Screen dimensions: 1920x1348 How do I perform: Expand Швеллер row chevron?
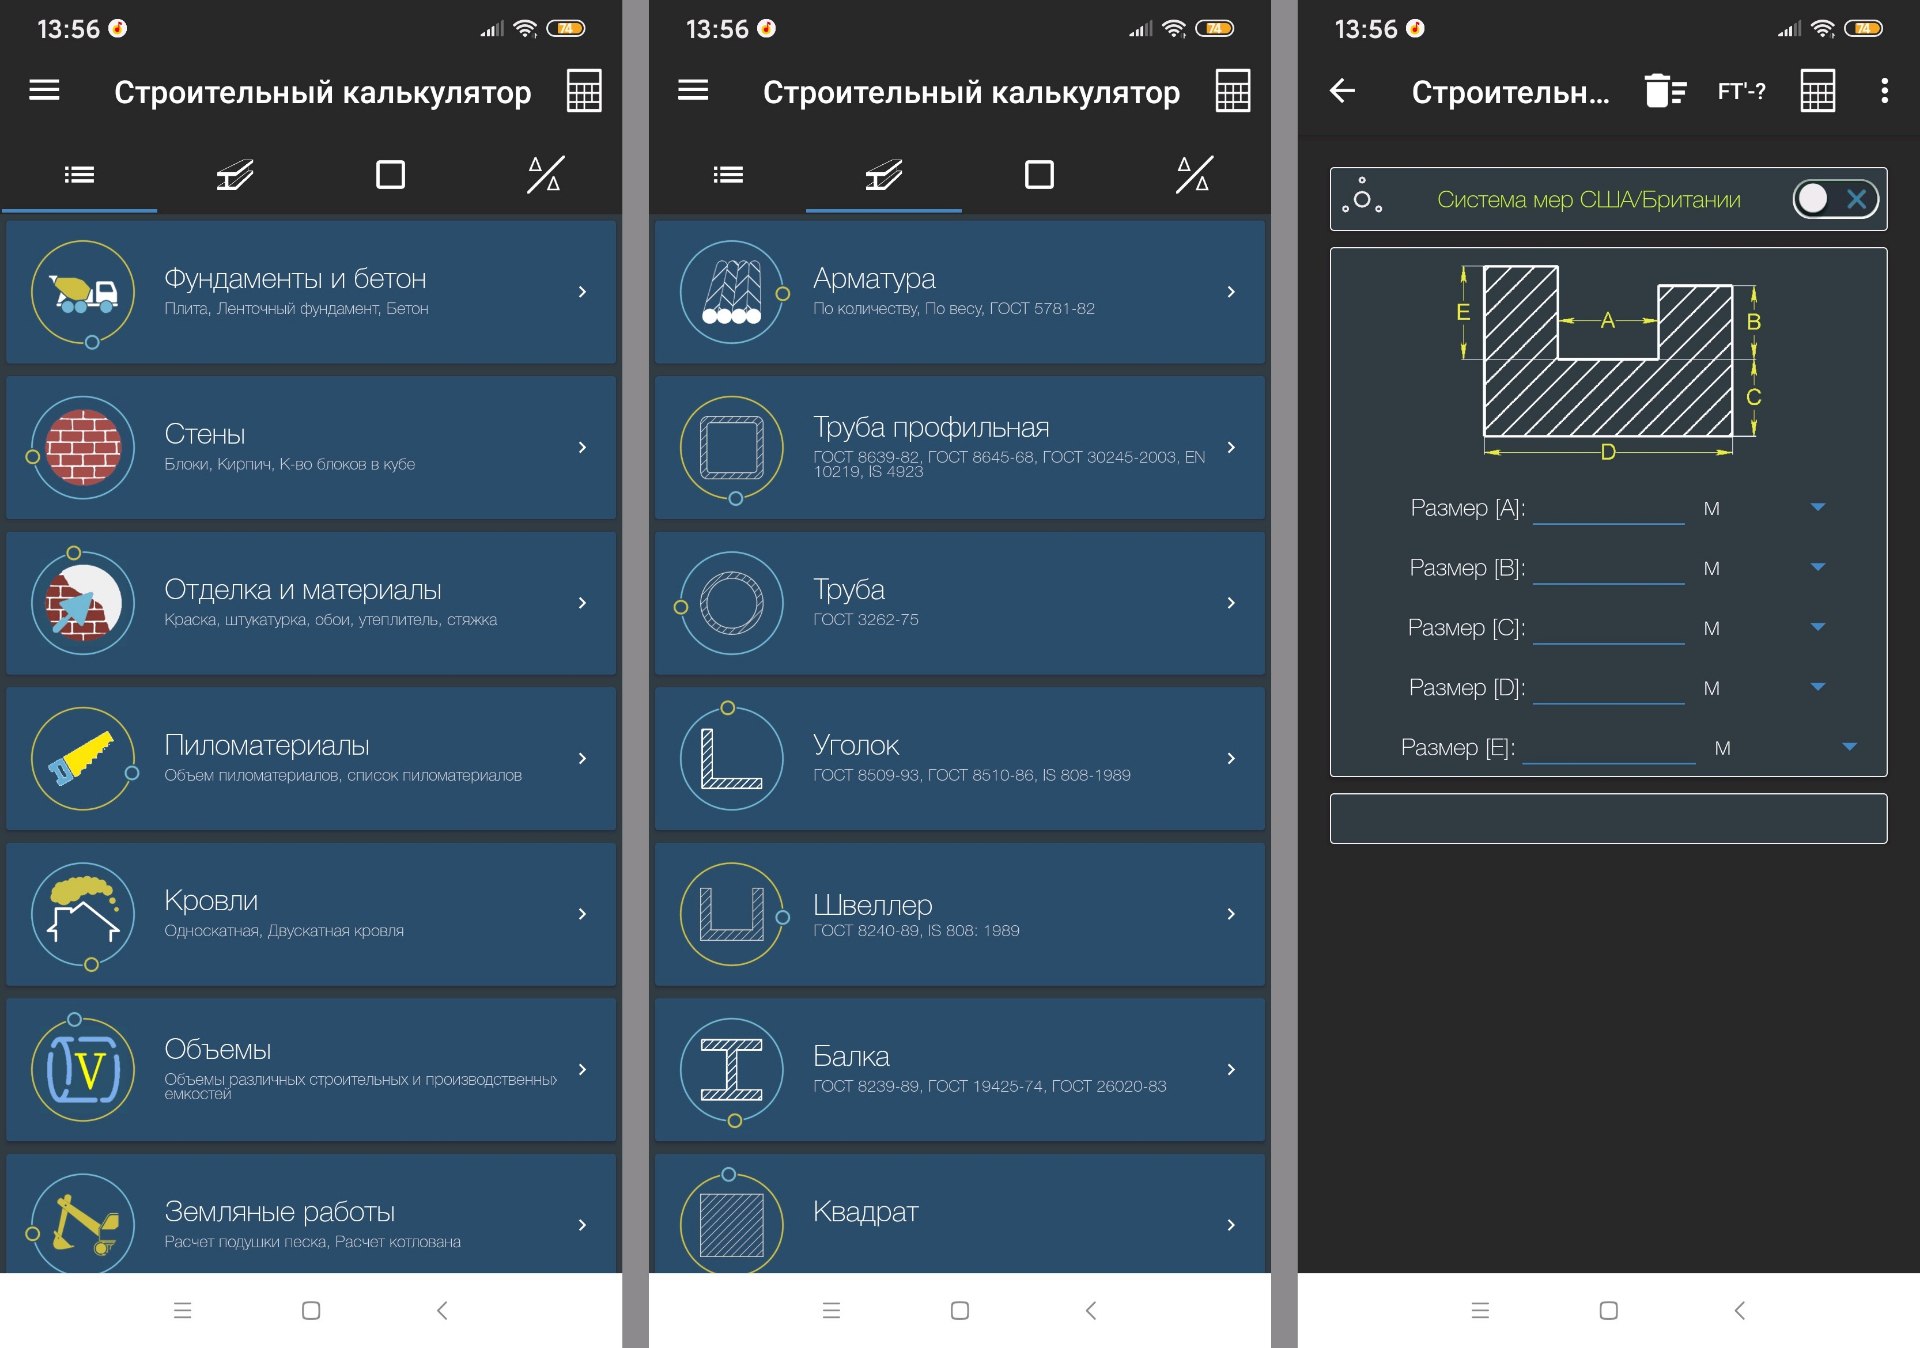click(1231, 914)
